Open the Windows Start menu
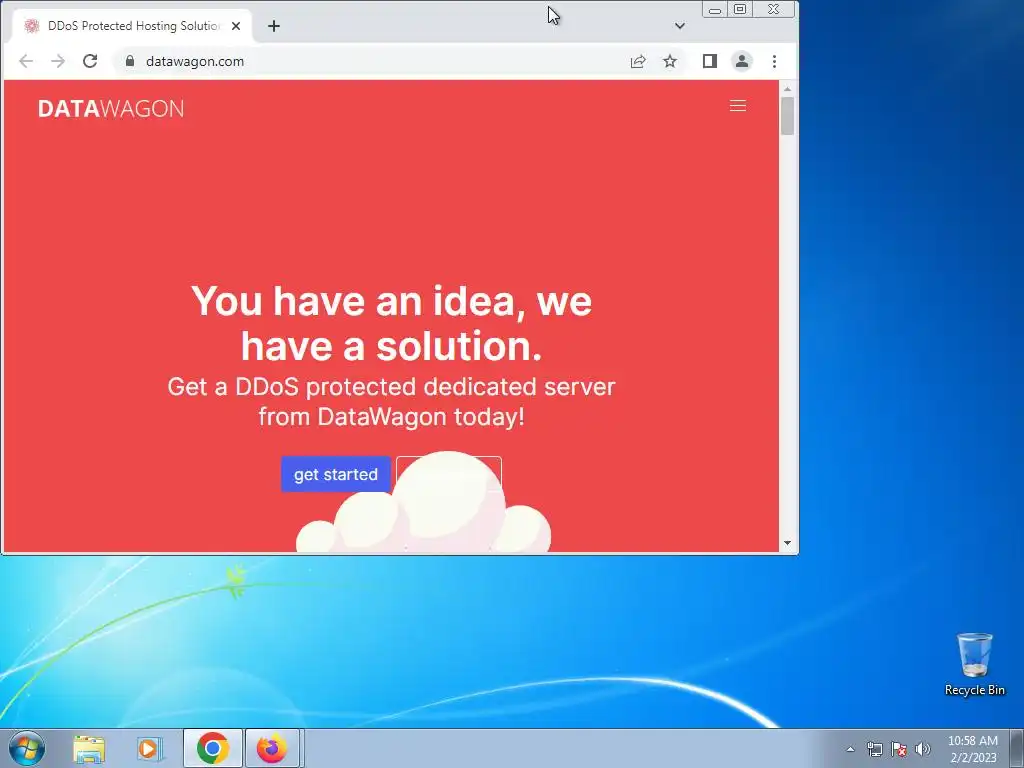This screenshot has height=768, width=1024. [x=26, y=748]
